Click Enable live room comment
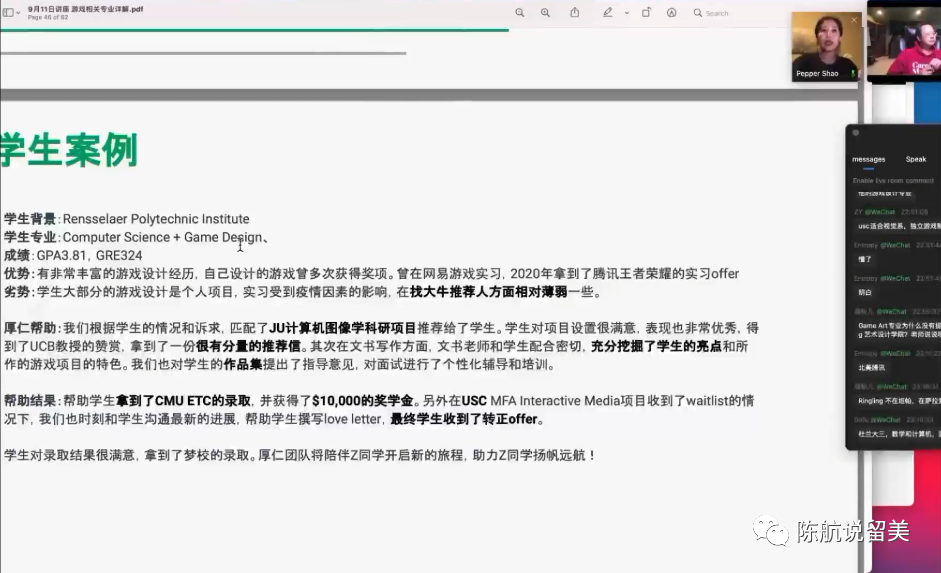This screenshot has height=573, width=941. tap(893, 180)
